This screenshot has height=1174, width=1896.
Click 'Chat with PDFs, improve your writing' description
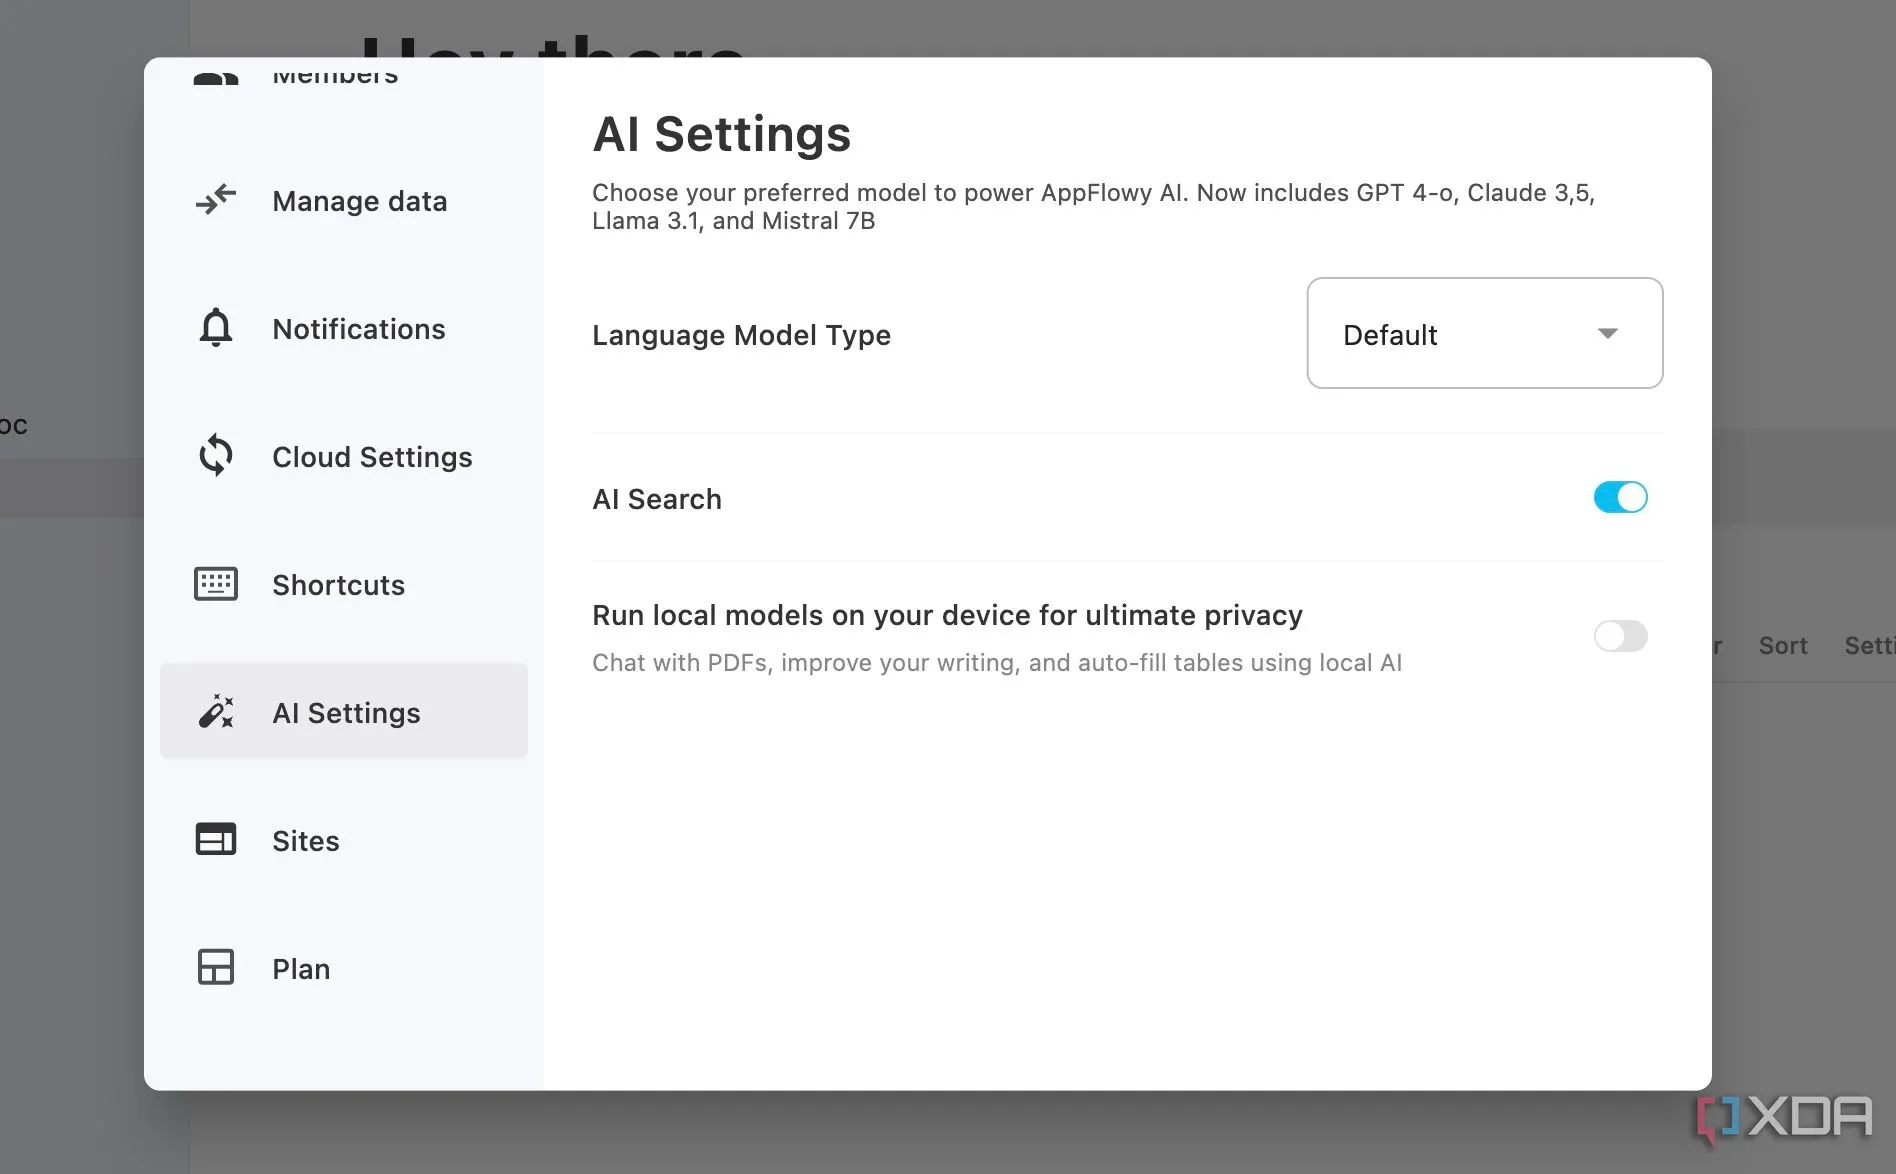997,663
